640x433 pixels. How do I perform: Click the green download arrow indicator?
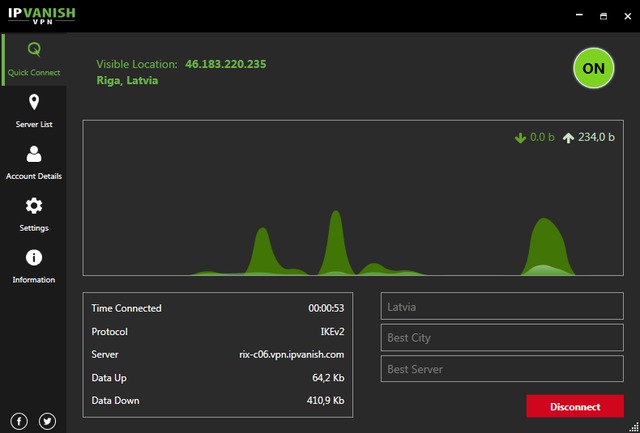520,138
